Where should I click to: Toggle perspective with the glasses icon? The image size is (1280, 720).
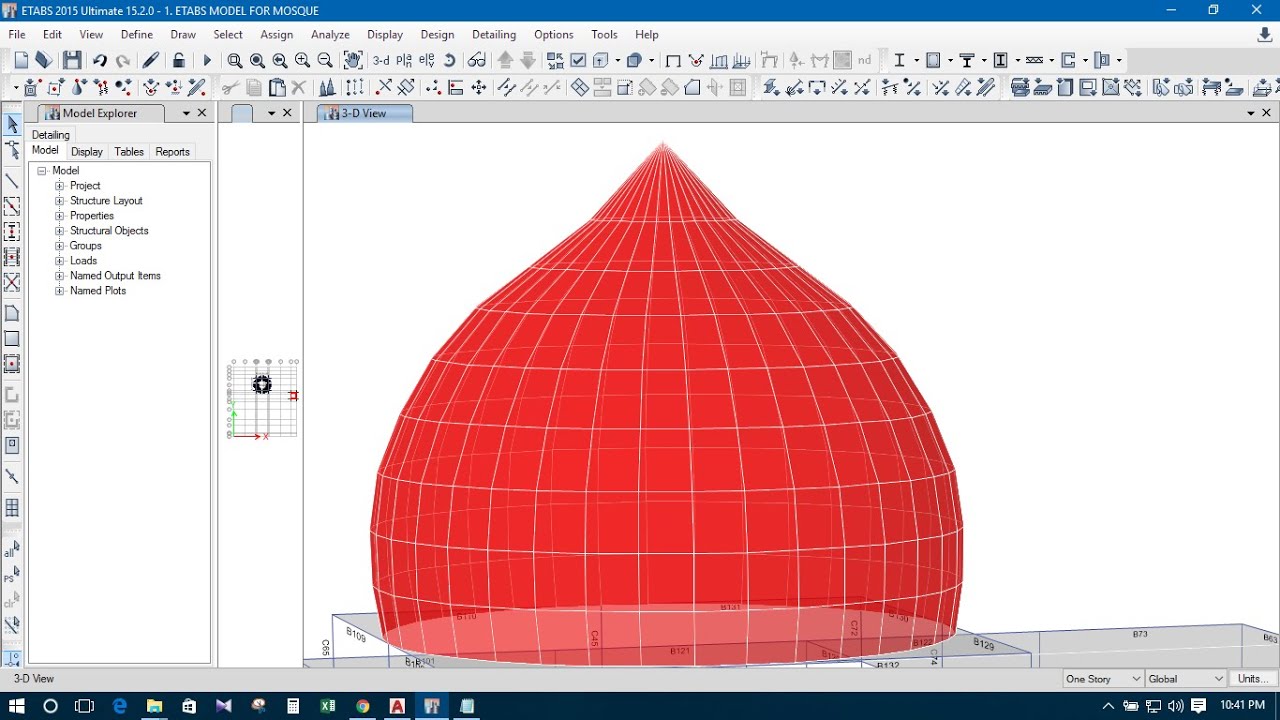click(477, 60)
